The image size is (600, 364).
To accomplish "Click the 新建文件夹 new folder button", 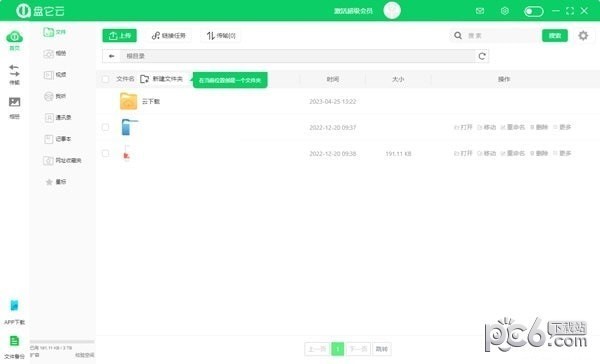I will pyautogui.click(x=161, y=79).
